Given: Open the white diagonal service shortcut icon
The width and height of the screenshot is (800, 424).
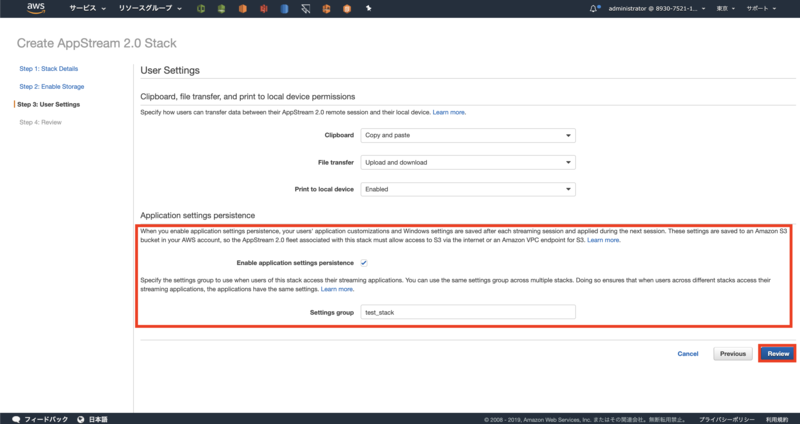Looking at the screenshot, I should [306, 9].
